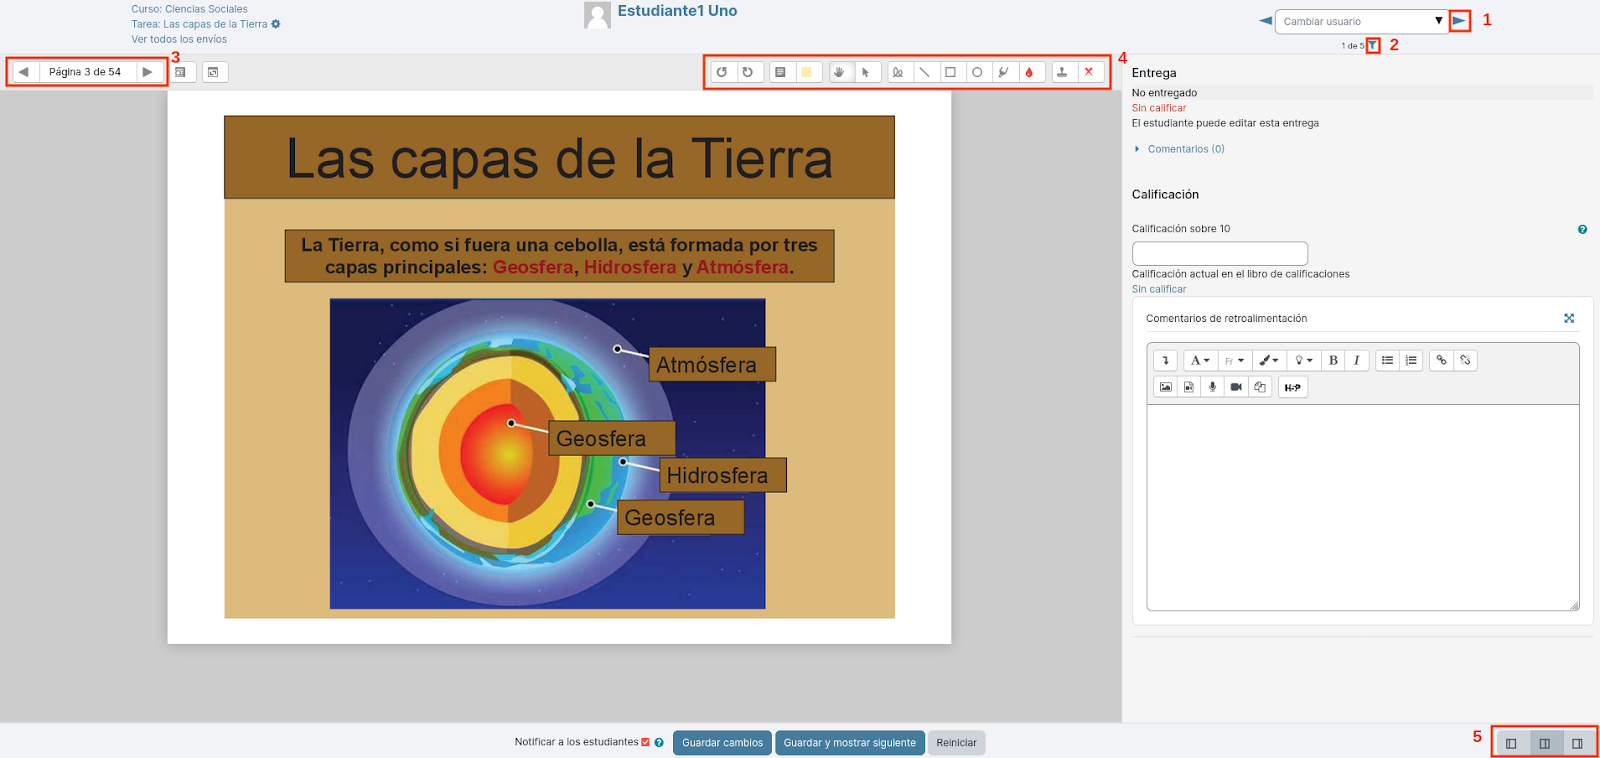Toggle ordered list in editor

(x=1411, y=360)
